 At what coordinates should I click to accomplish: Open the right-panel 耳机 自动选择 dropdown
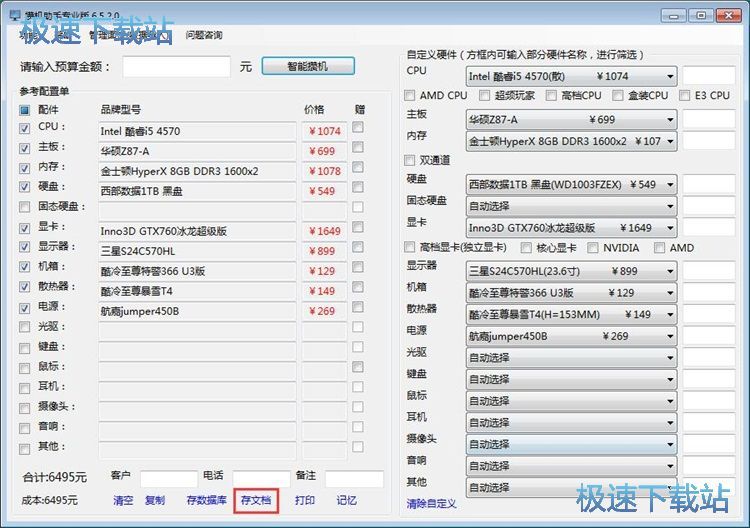[x=572, y=423]
